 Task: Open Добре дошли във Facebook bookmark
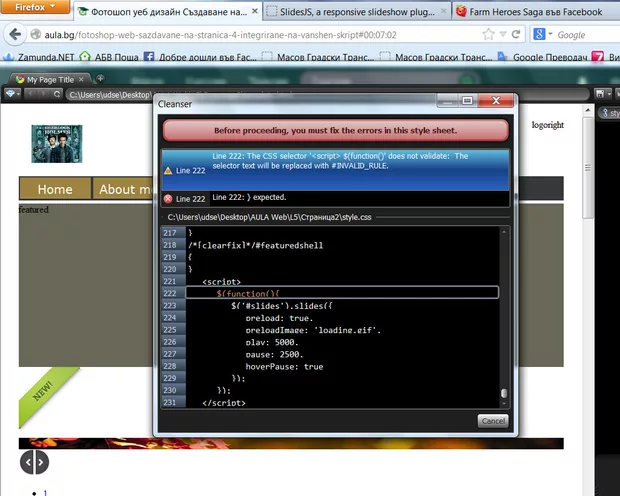click(x=200, y=57)
